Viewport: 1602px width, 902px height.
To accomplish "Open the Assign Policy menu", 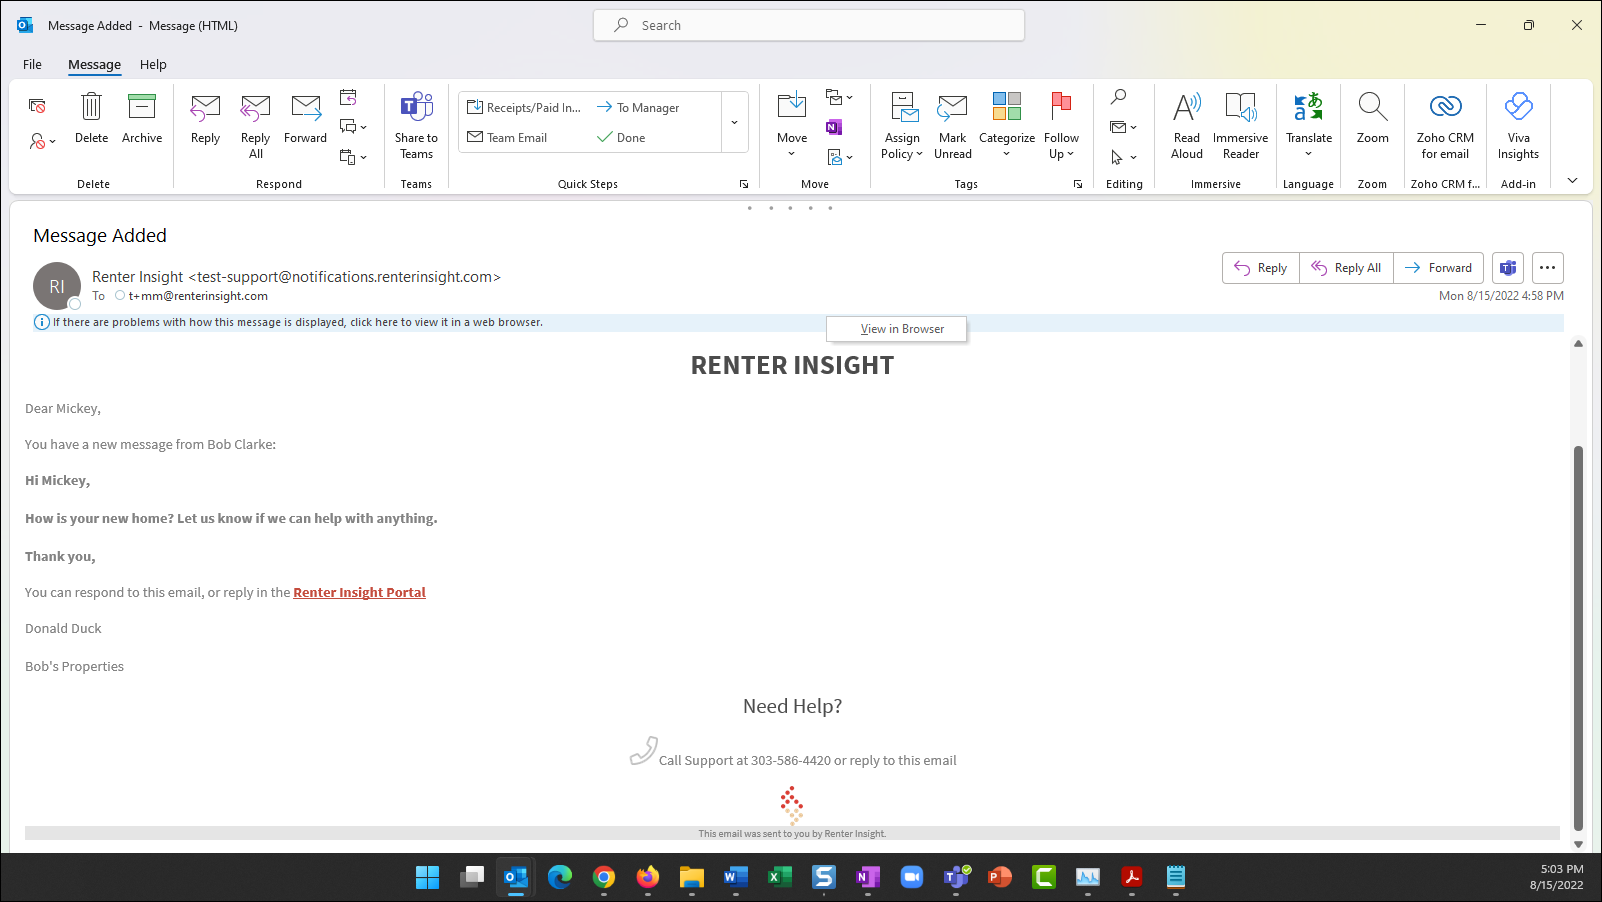I will pos(902,125).
